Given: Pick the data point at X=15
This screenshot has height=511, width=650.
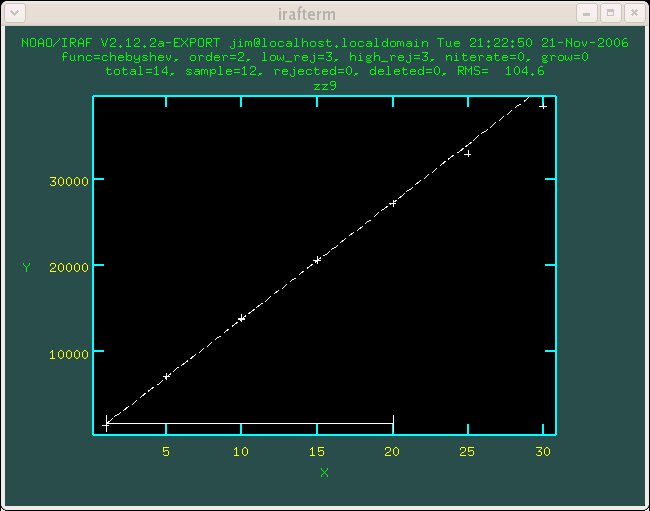Looking at the screenshot, I should tap(317, 260).
